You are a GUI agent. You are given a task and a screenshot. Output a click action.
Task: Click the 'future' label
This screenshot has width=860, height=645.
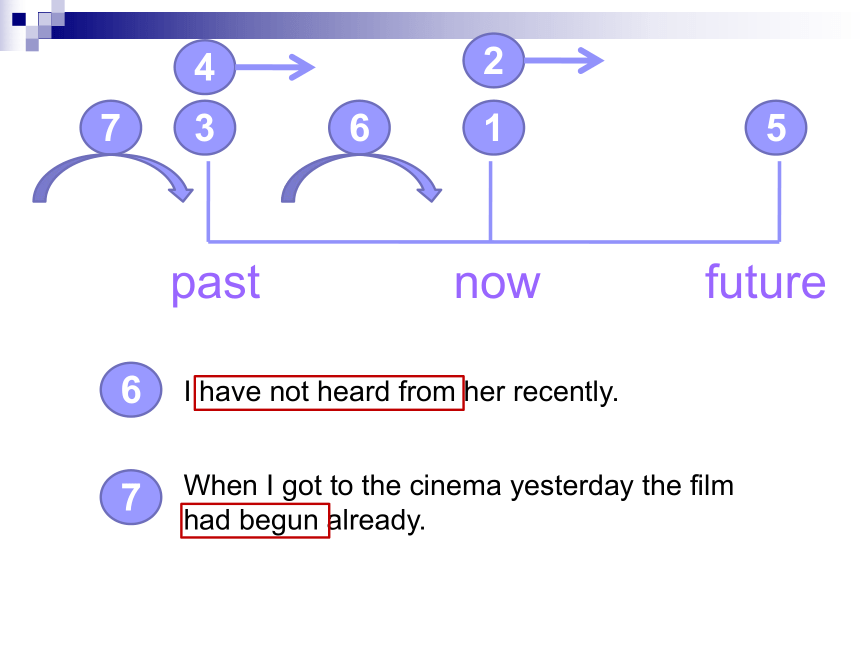tap(765, 282)
